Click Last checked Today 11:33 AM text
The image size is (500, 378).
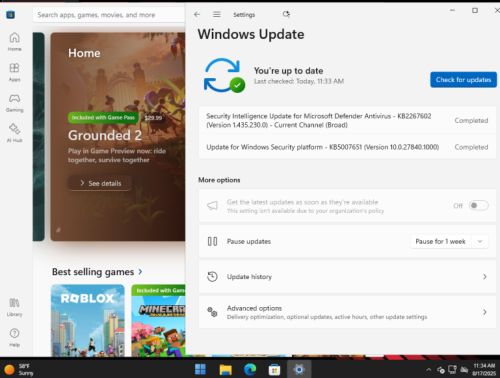299,81
